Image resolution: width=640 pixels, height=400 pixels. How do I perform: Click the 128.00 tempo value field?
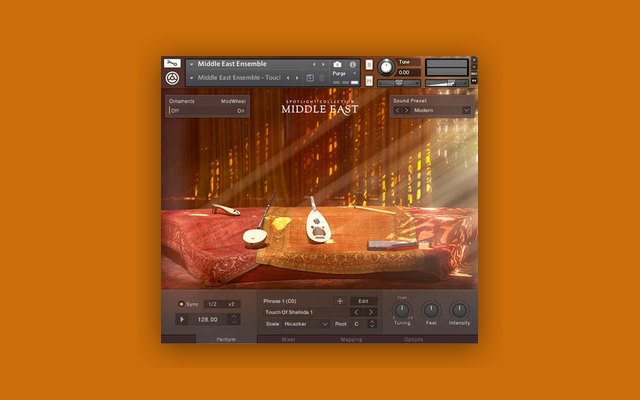[208, 320]
